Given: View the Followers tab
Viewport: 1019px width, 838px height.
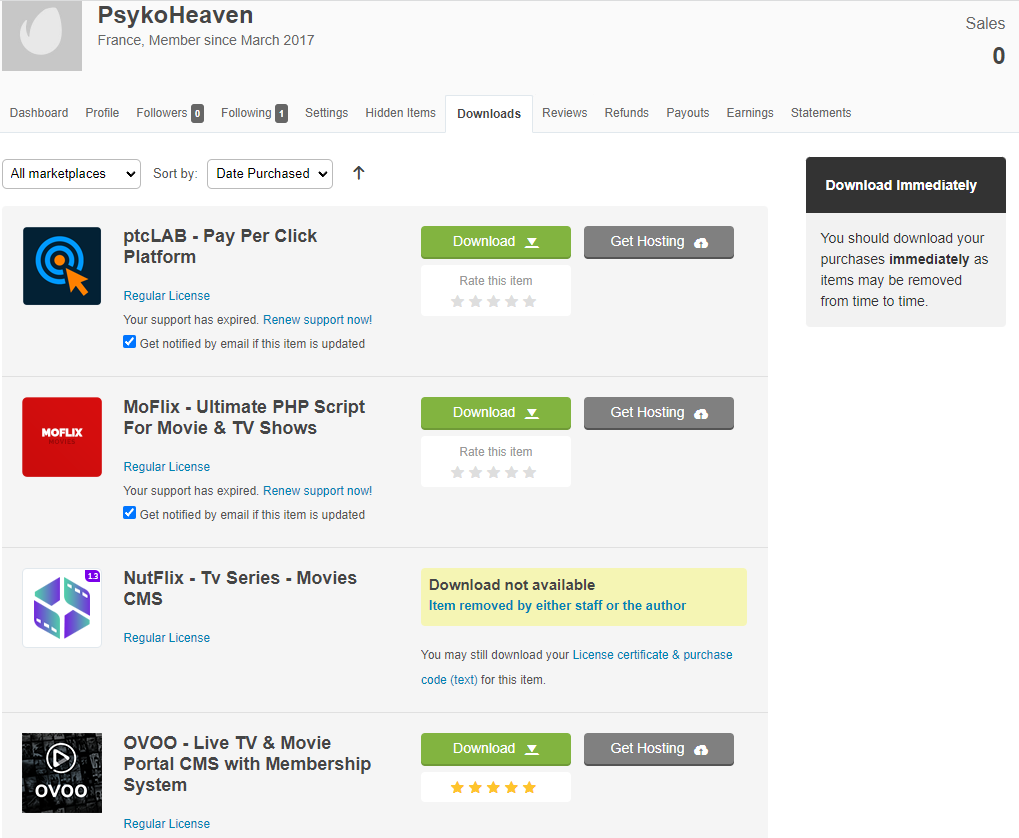Looking at the screenshot, I should tap(170, 113).
